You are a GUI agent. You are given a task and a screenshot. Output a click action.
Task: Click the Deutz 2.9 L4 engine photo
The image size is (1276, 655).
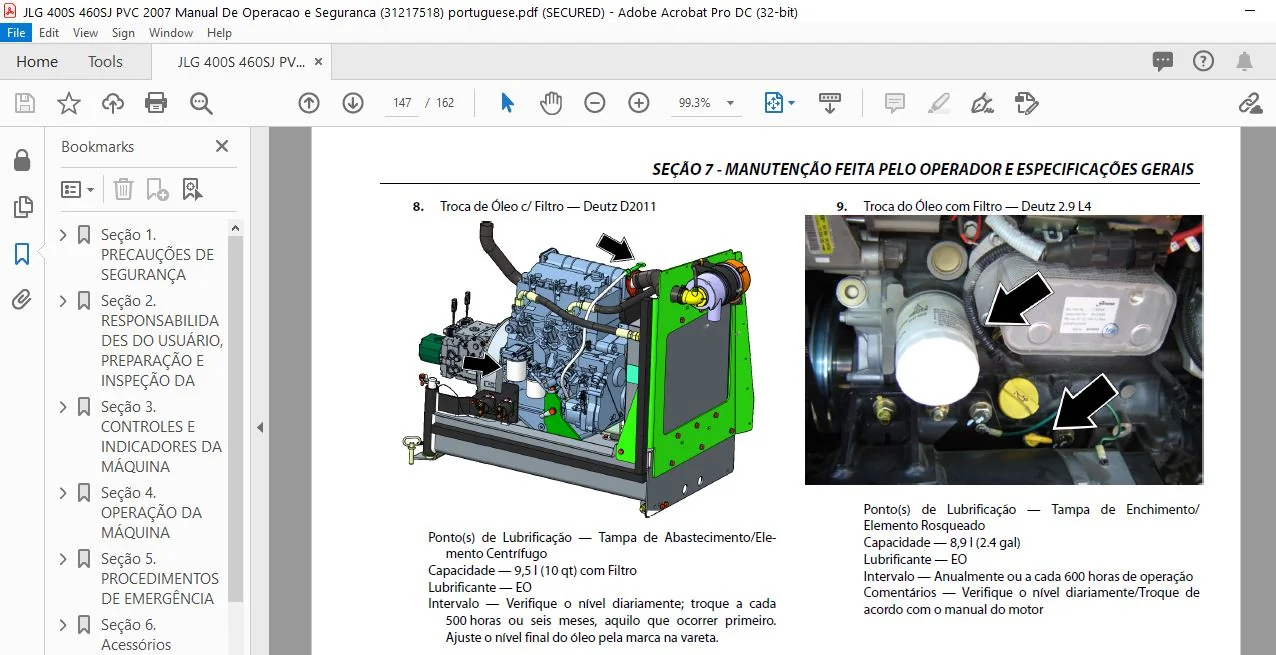(1004, 350)
